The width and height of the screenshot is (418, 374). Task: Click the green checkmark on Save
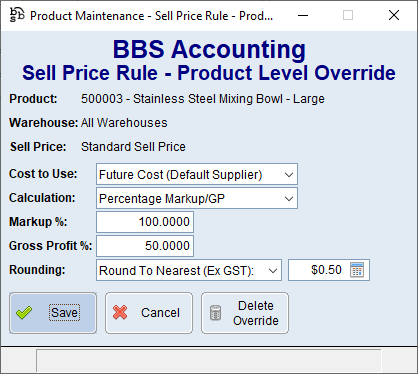point(24,313)
